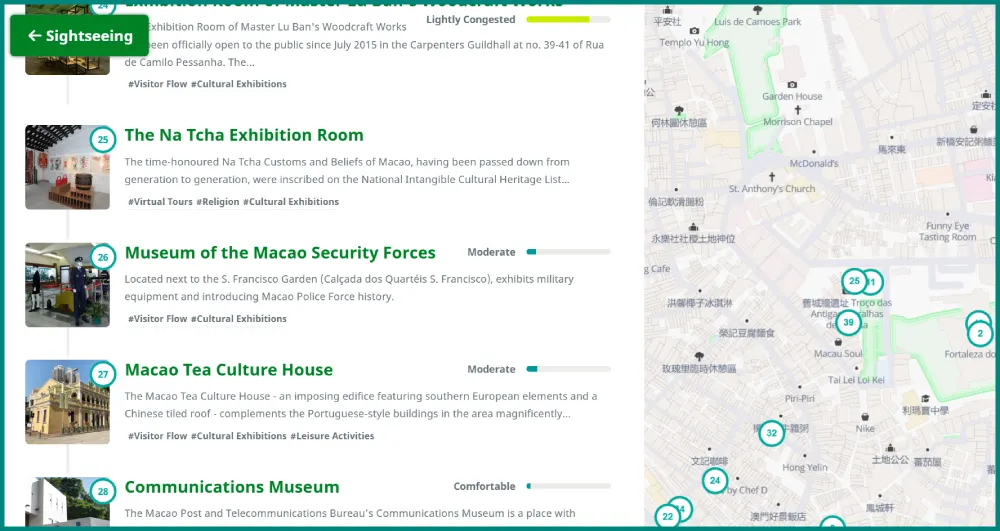Viewport: 1000px width, 531px height.
Task: Click Museum of Macao Security Forces thumbnail
Action: tap(67, 284)
